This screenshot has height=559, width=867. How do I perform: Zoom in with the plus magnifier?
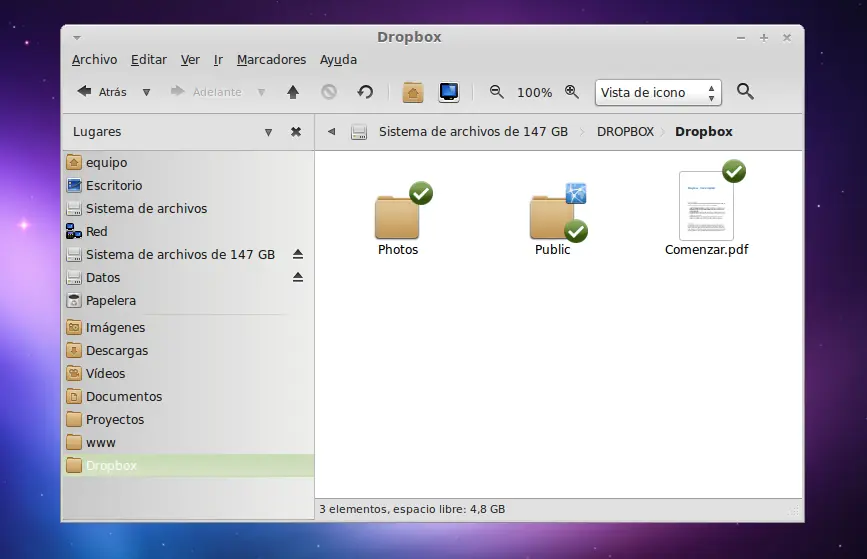[x=572, y=92]
